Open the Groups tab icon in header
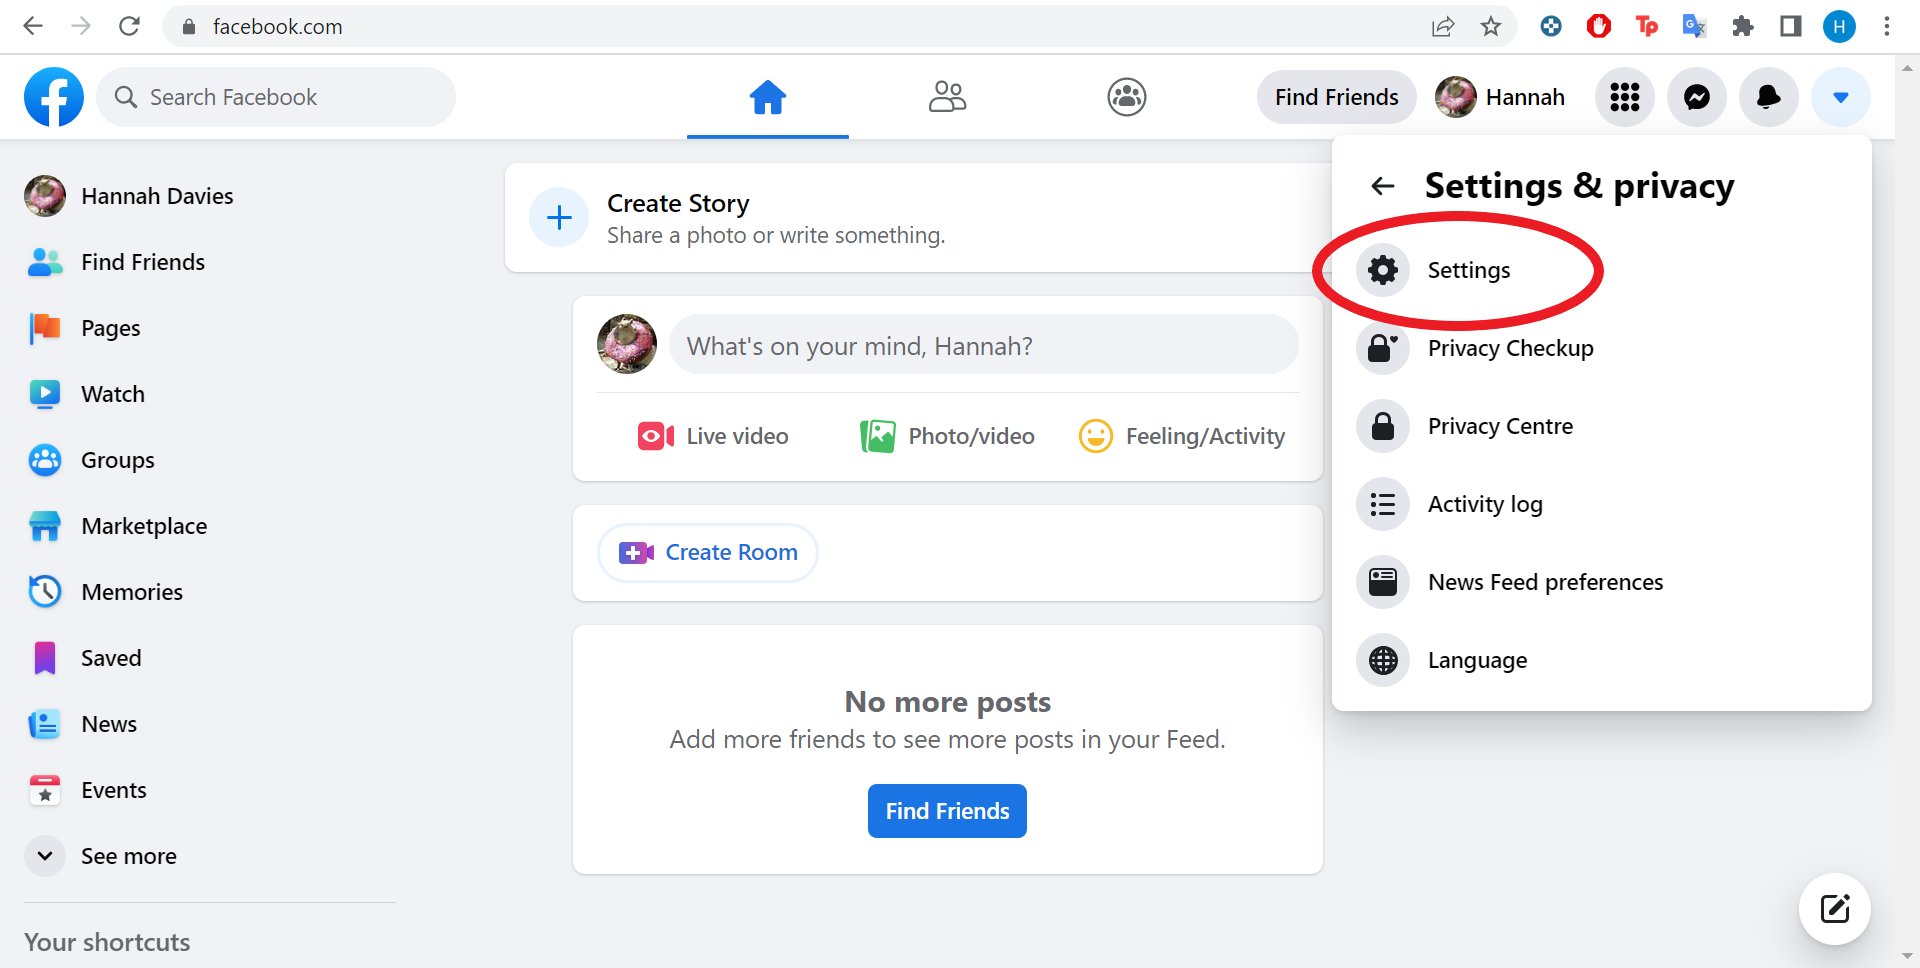 click(x=1127, y=97)
